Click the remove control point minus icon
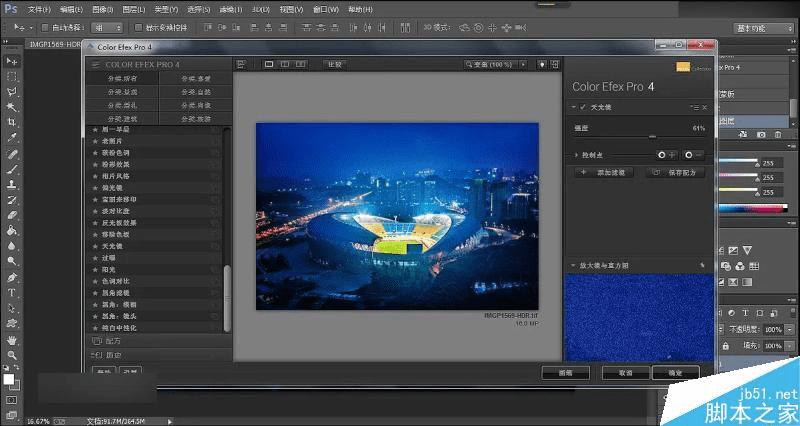Viewport: 800px width, 426px height. [693, 155]
